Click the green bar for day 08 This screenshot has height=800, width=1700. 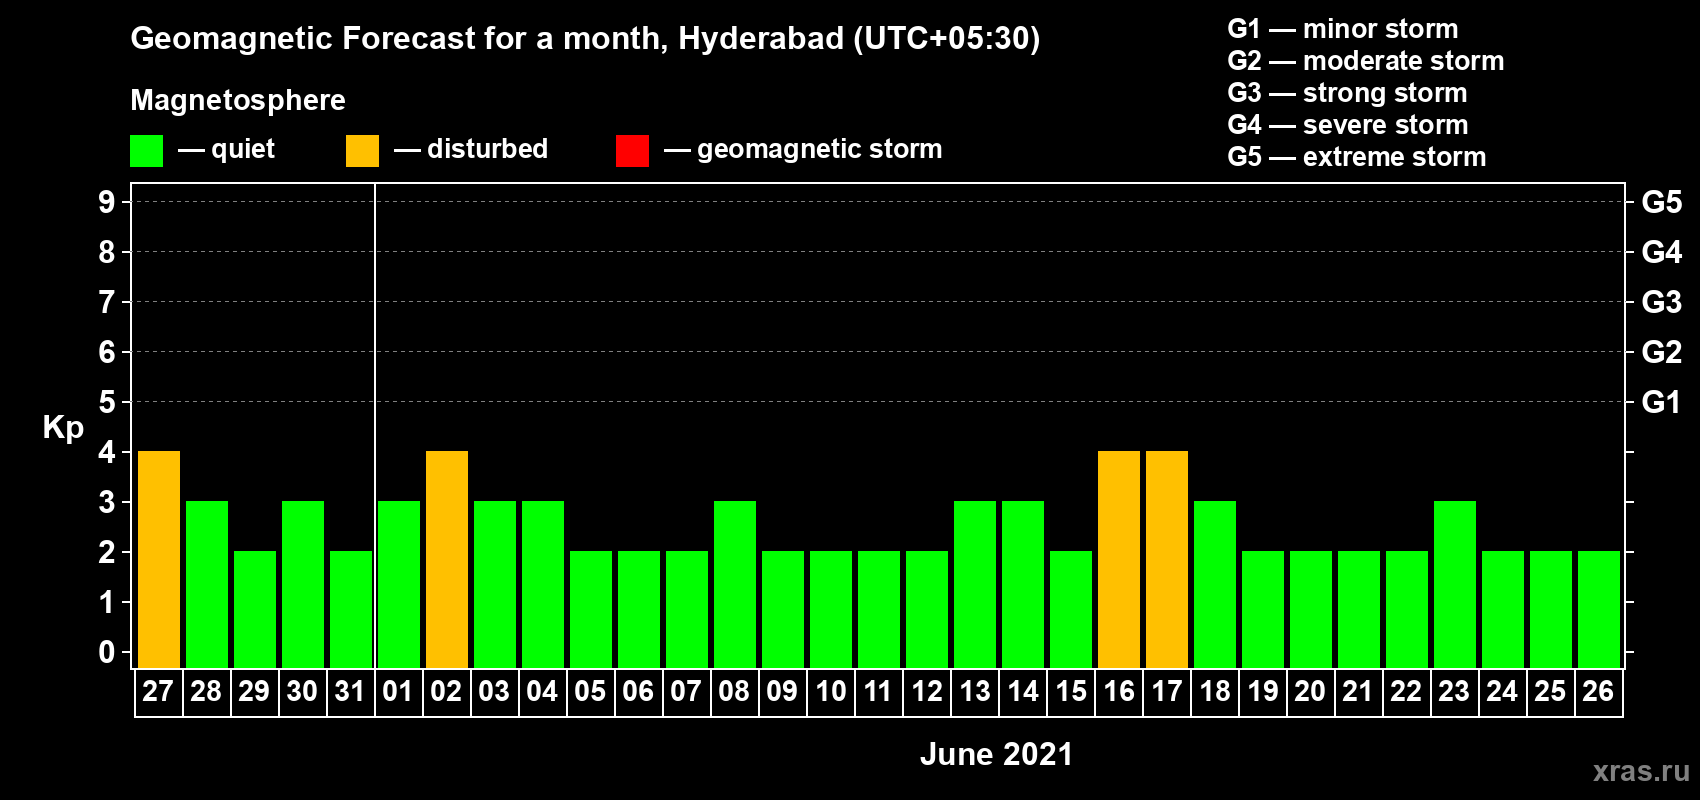(735, 585)
